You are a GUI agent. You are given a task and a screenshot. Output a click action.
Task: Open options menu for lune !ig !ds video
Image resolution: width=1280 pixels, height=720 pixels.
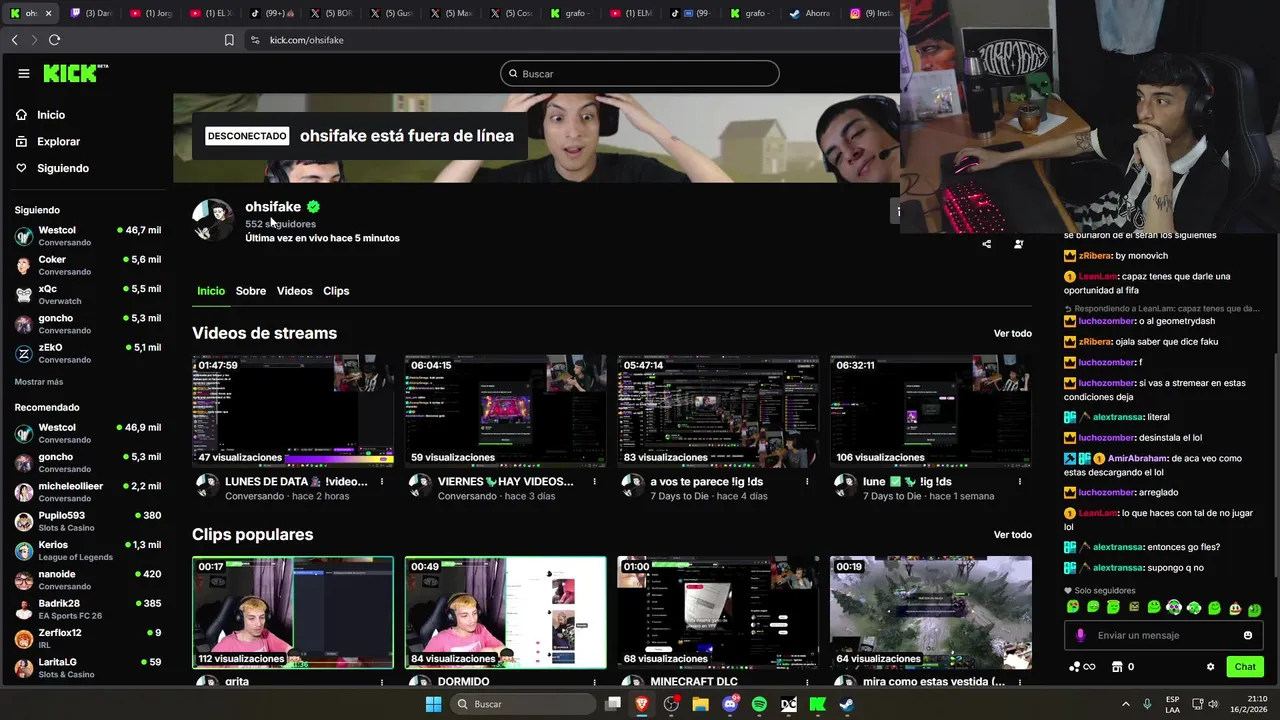tap(1020, 482)
